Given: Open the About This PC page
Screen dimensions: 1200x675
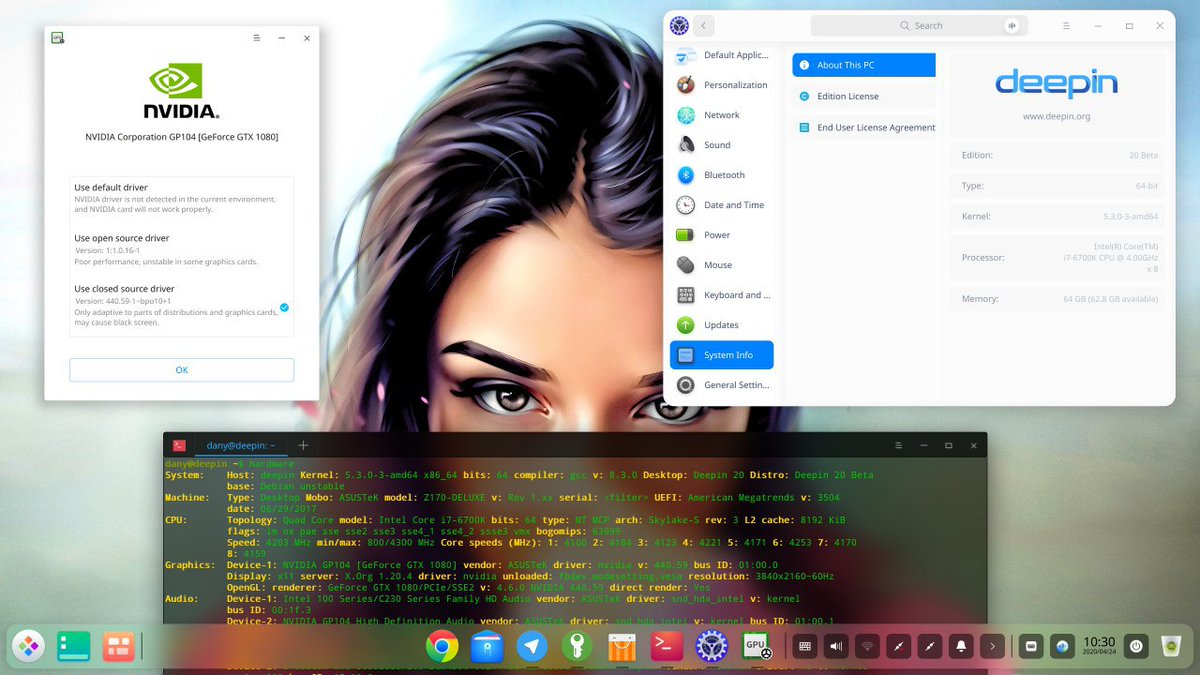Looking at the screenshot, I should coord(864,65).
